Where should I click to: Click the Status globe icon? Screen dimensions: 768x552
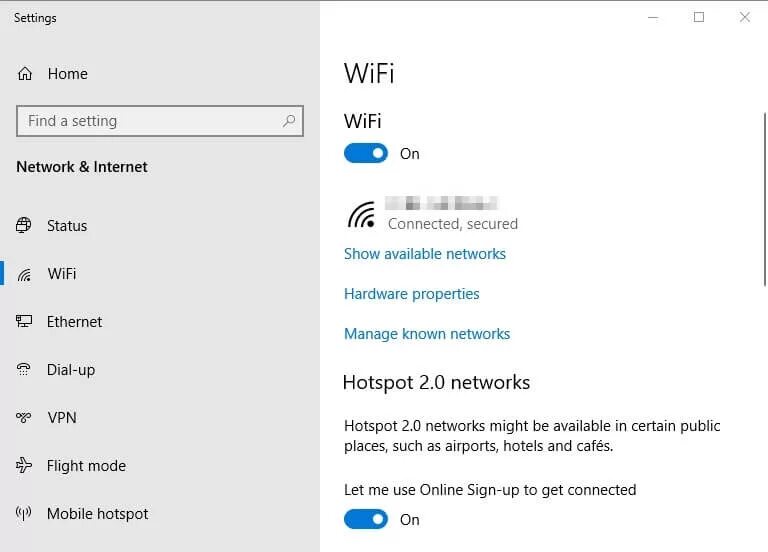click(24, 225)
